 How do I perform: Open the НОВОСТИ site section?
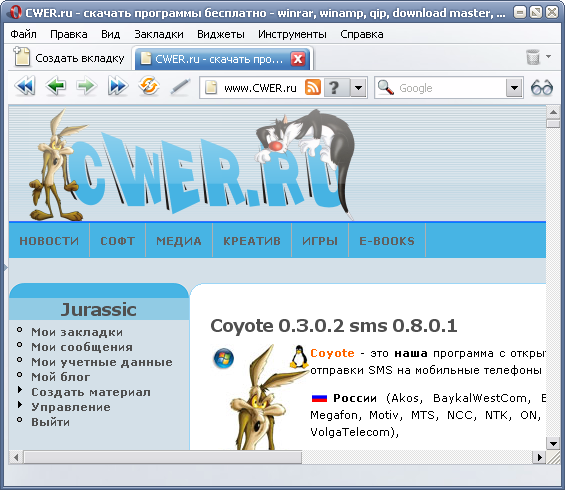point(49,241)
